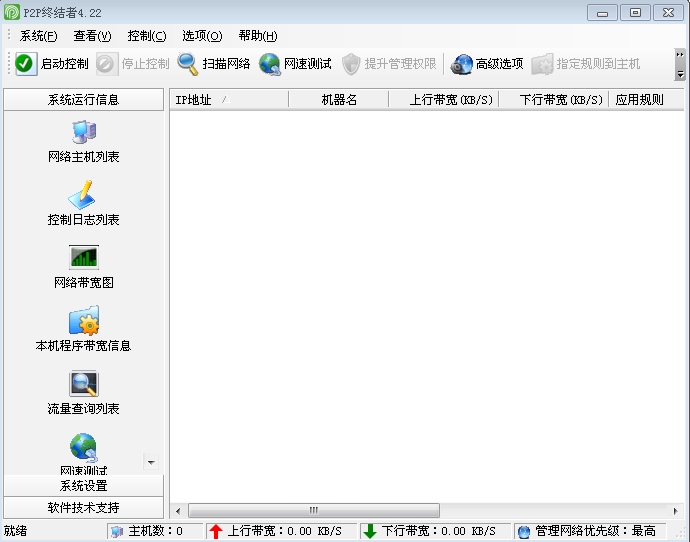Click the green download arrow icon in status bar

click(370, 531)
